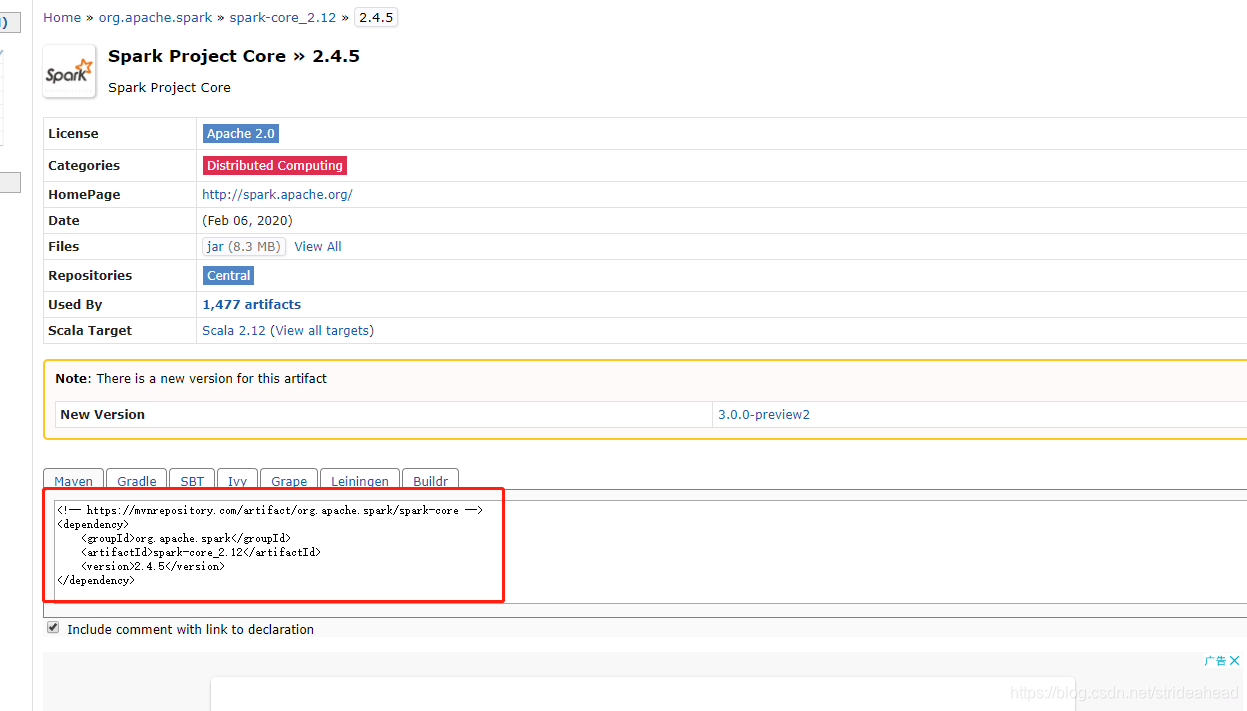
Task: Switch to the Ivy tab
Action: click(237, 480)
